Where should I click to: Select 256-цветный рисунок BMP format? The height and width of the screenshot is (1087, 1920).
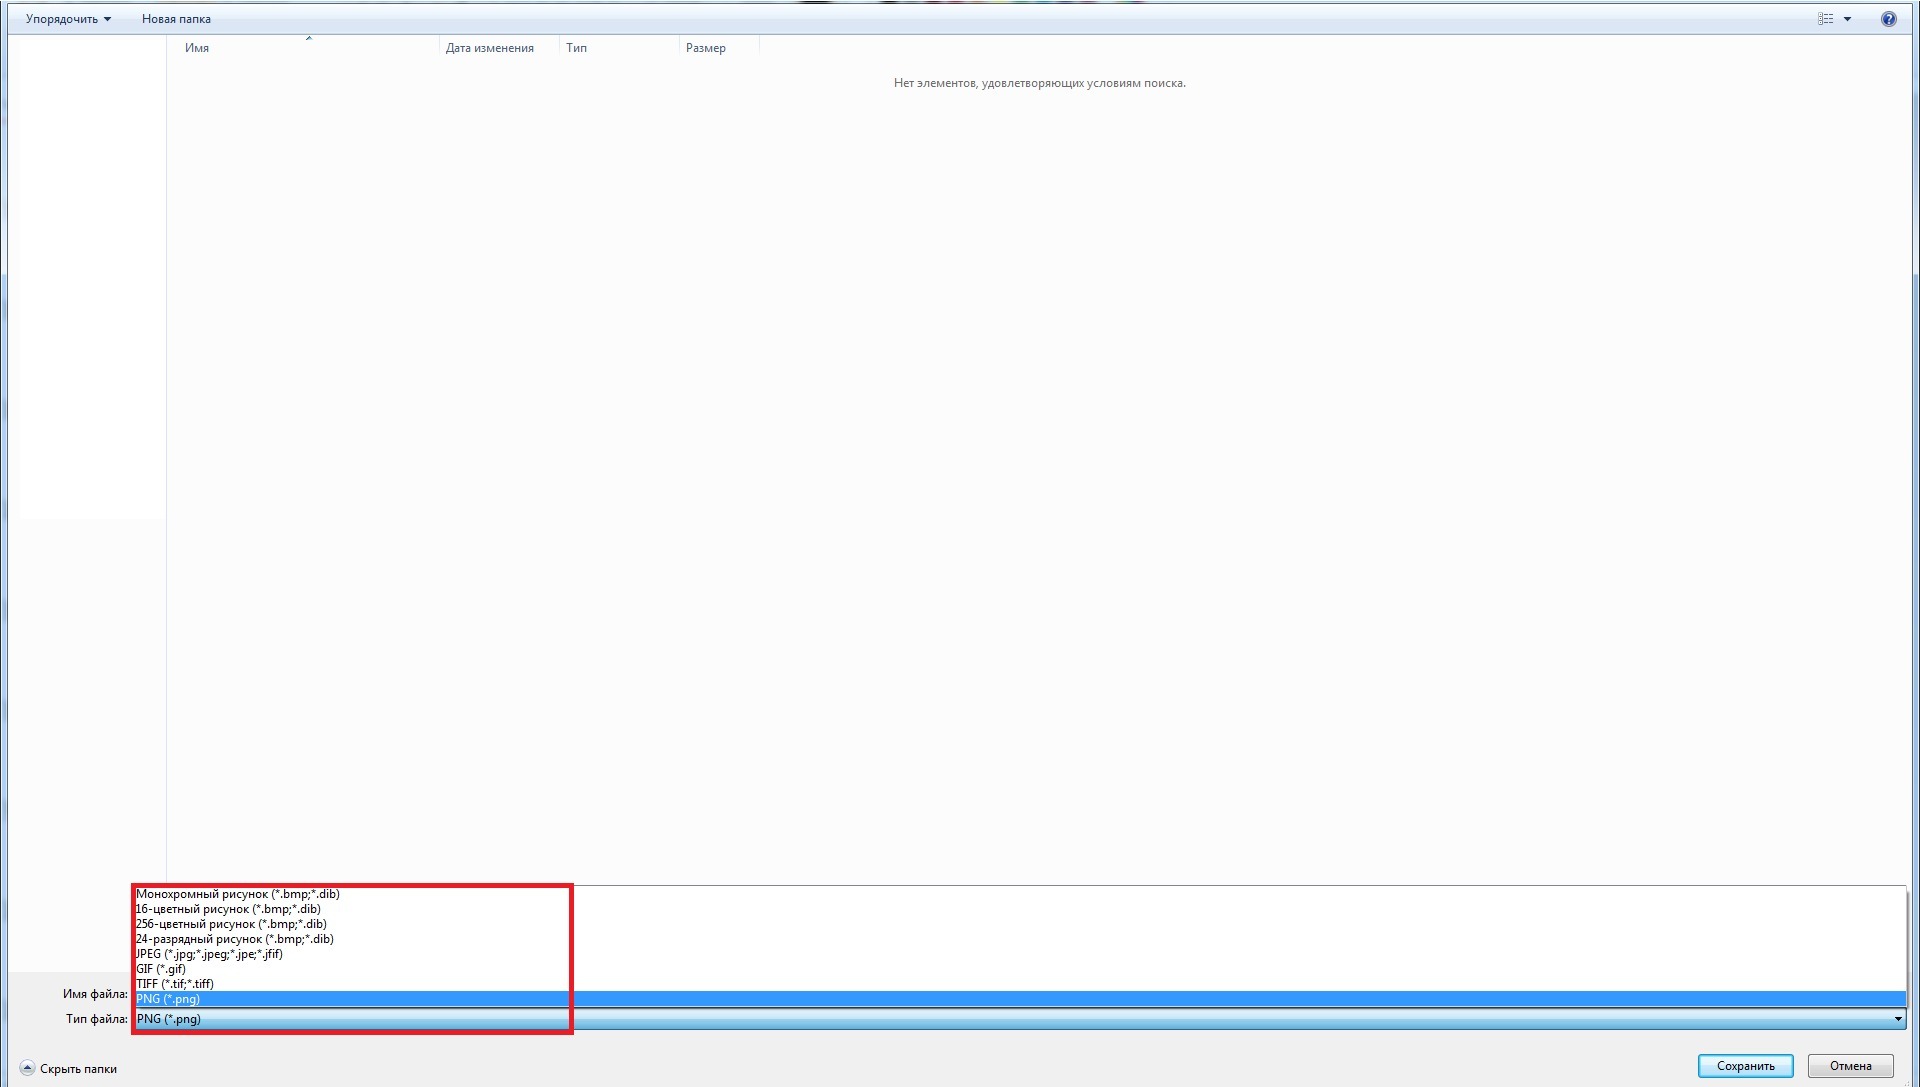[231, 923]
